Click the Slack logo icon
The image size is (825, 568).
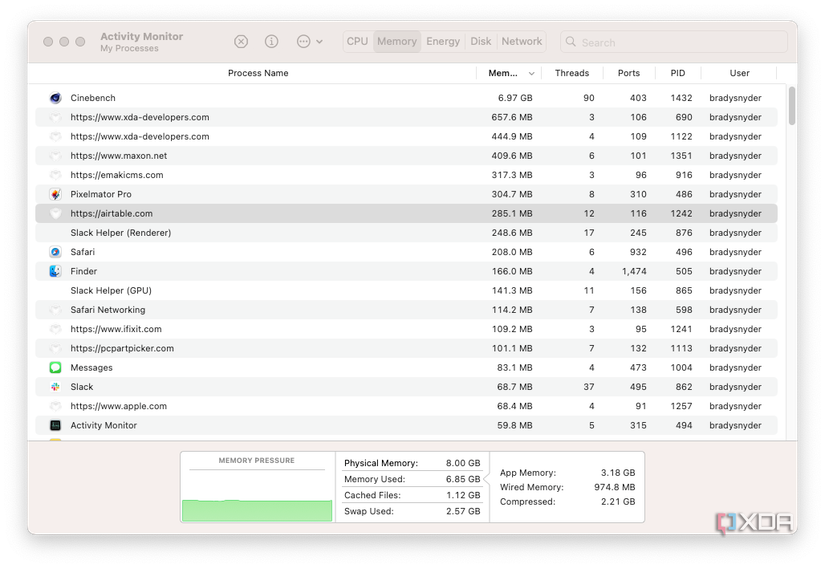click(x=55, y=387)
